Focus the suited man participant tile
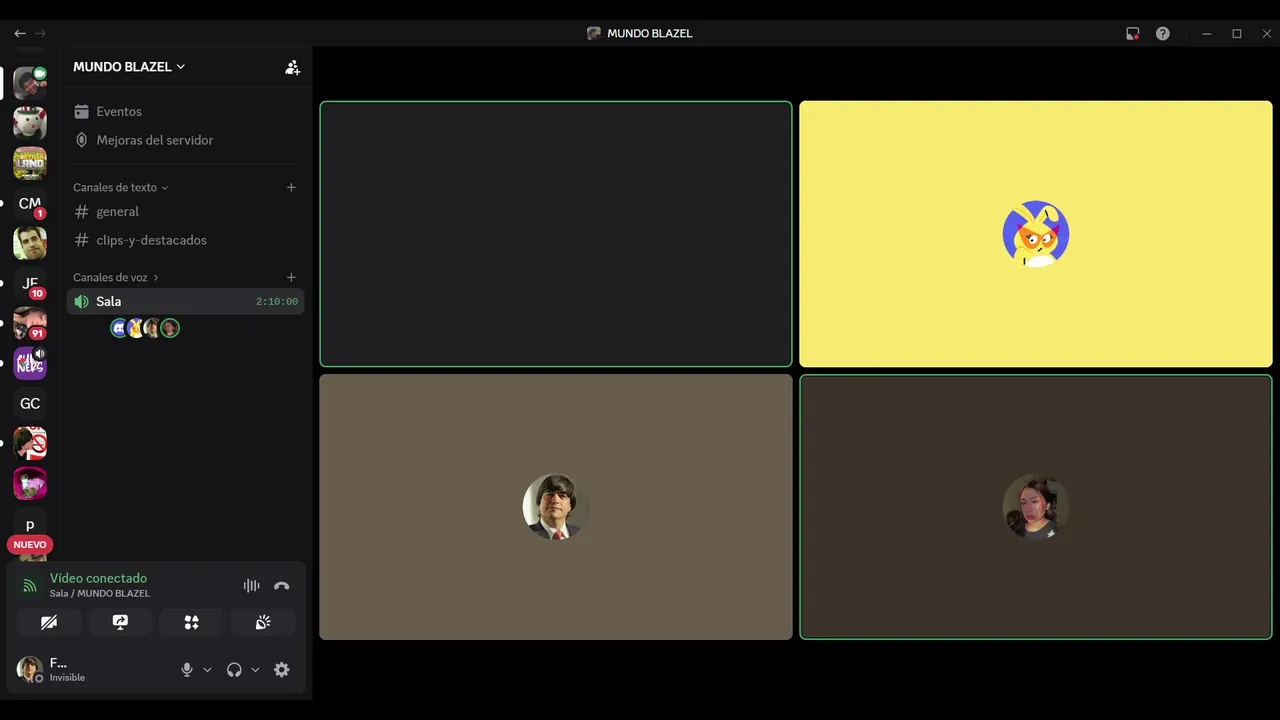The width and height of the screenshot is (1280, 720). tap(556, 507)
